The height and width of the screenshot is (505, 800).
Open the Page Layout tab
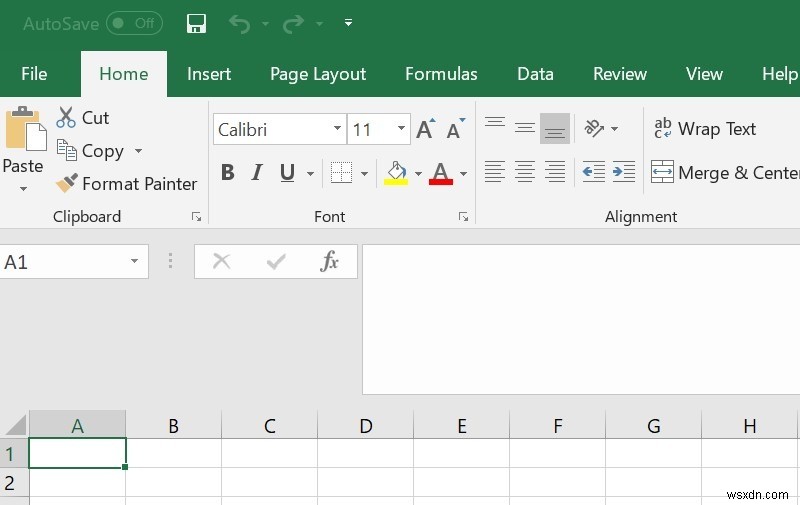pos(318,74)
